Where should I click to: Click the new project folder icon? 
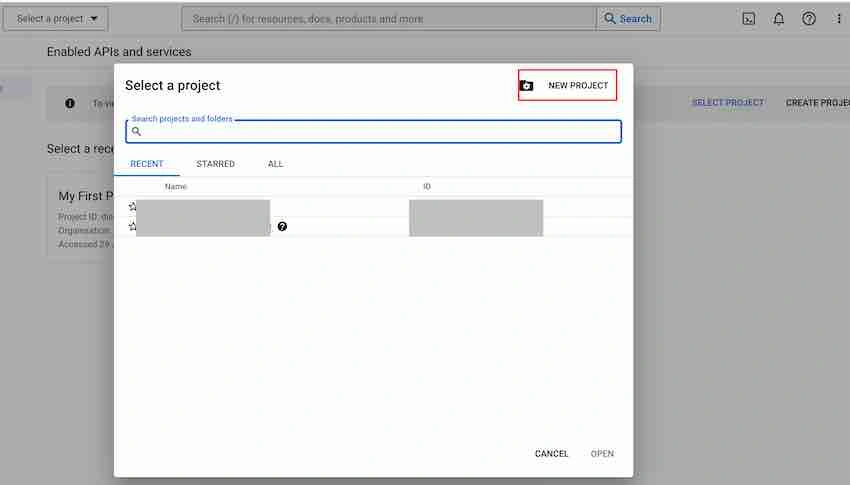click(526, 86)
